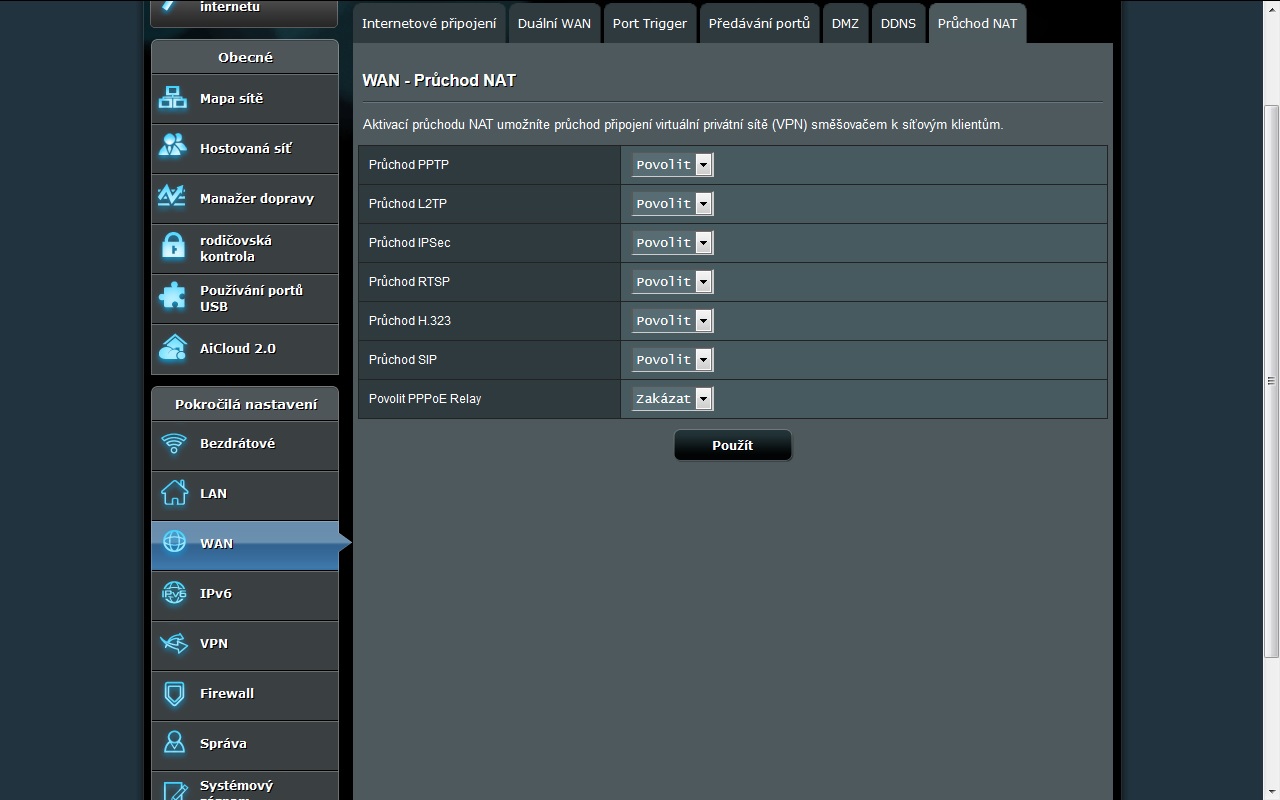Click the AiCloud 2.0 cloud icon
Viewport: 1280px width, 800px height.
173,348
